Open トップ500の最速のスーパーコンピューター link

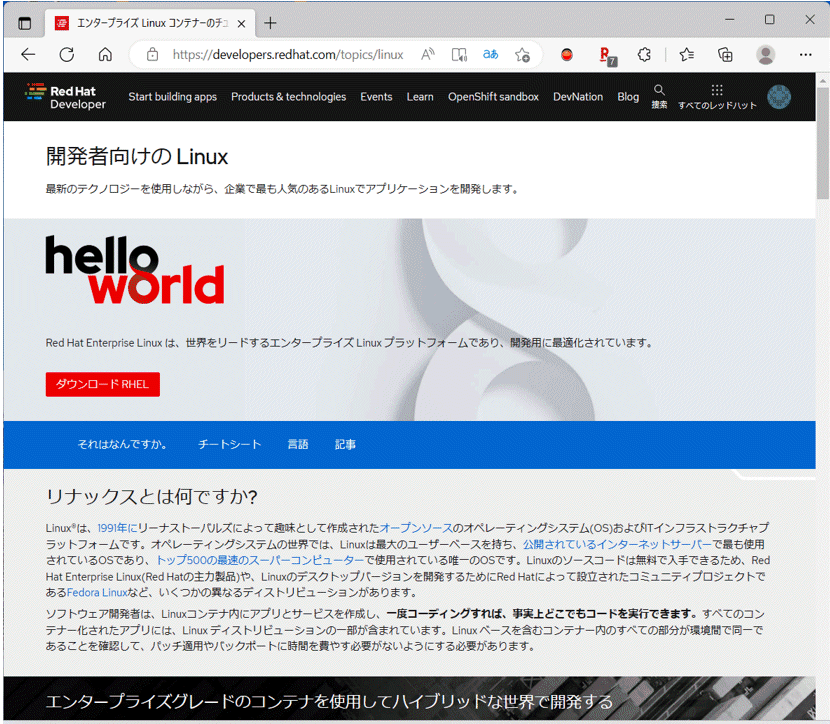tap(260, 560)
